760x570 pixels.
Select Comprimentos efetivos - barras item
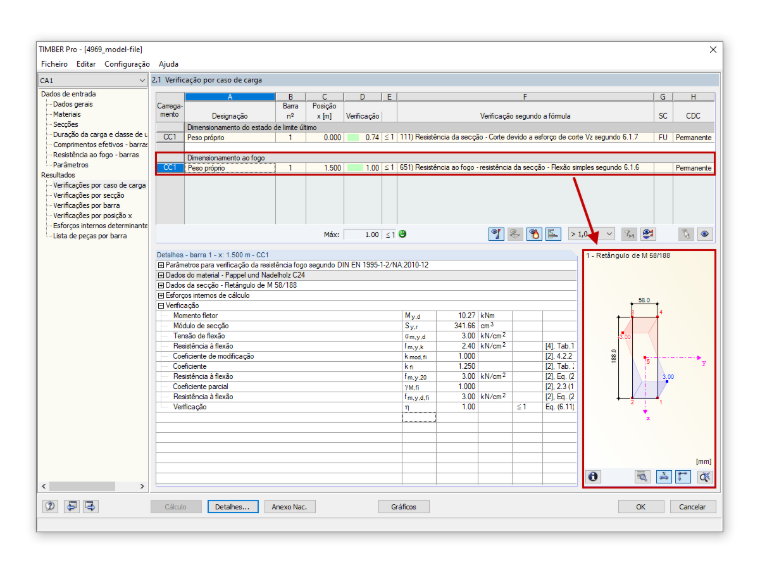coord(100,144)
